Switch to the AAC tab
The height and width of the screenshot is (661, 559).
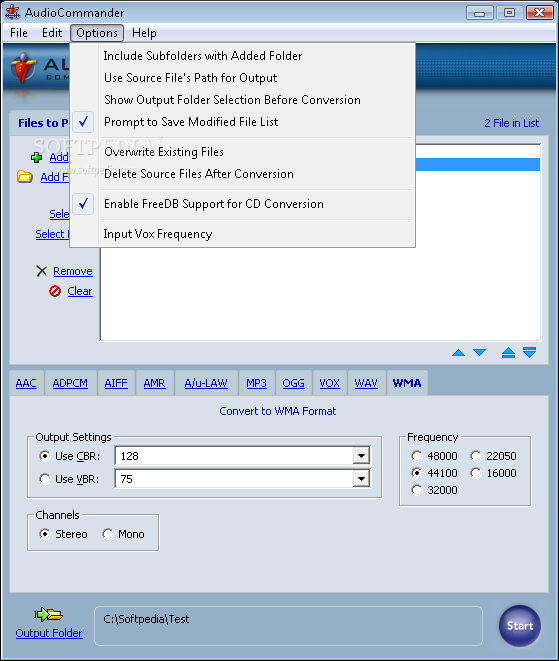click(x=26, y=383)
